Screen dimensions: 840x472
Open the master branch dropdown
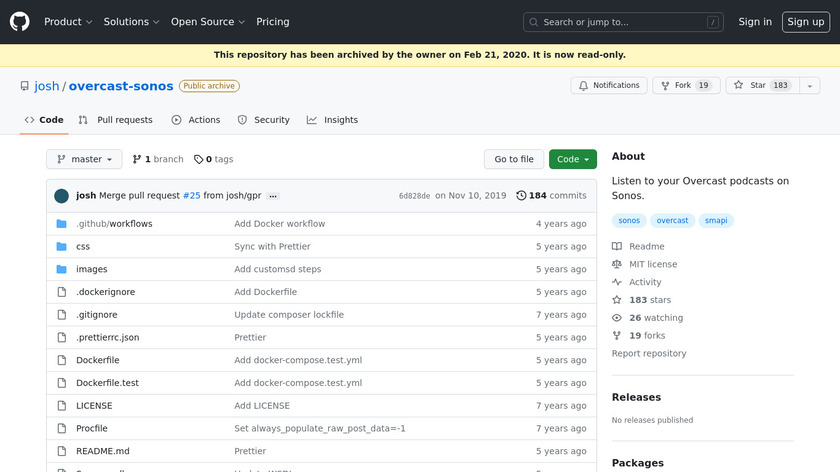[x=84, y=159]
